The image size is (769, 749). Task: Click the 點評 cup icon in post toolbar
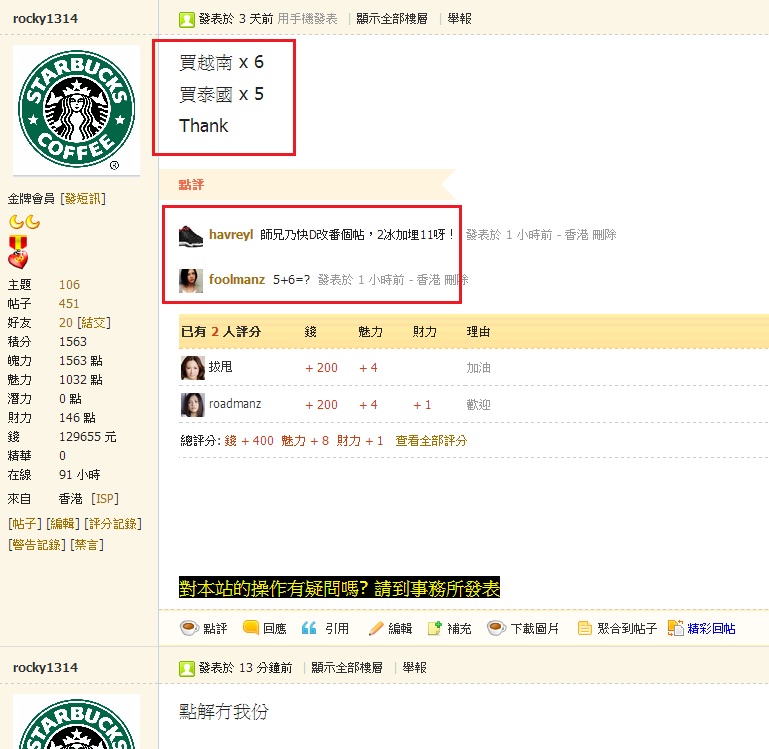(x=188, y=628)
